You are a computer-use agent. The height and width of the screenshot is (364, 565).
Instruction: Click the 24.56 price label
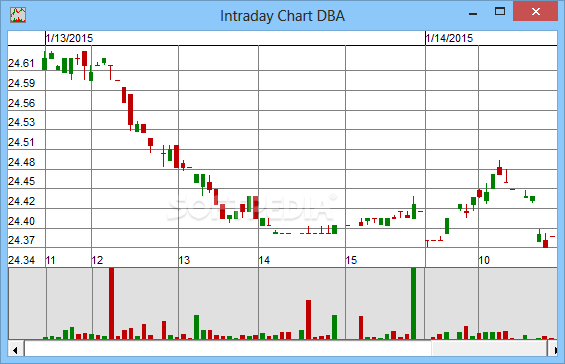(x=21, y=103)
